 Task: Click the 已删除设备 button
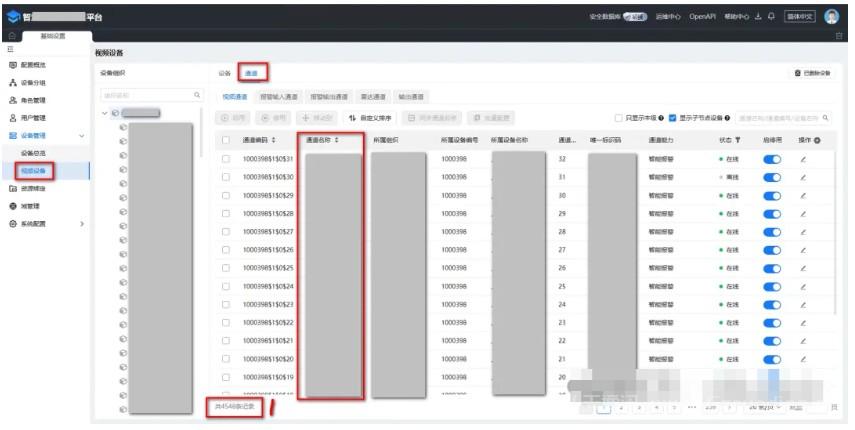[811, 73]
